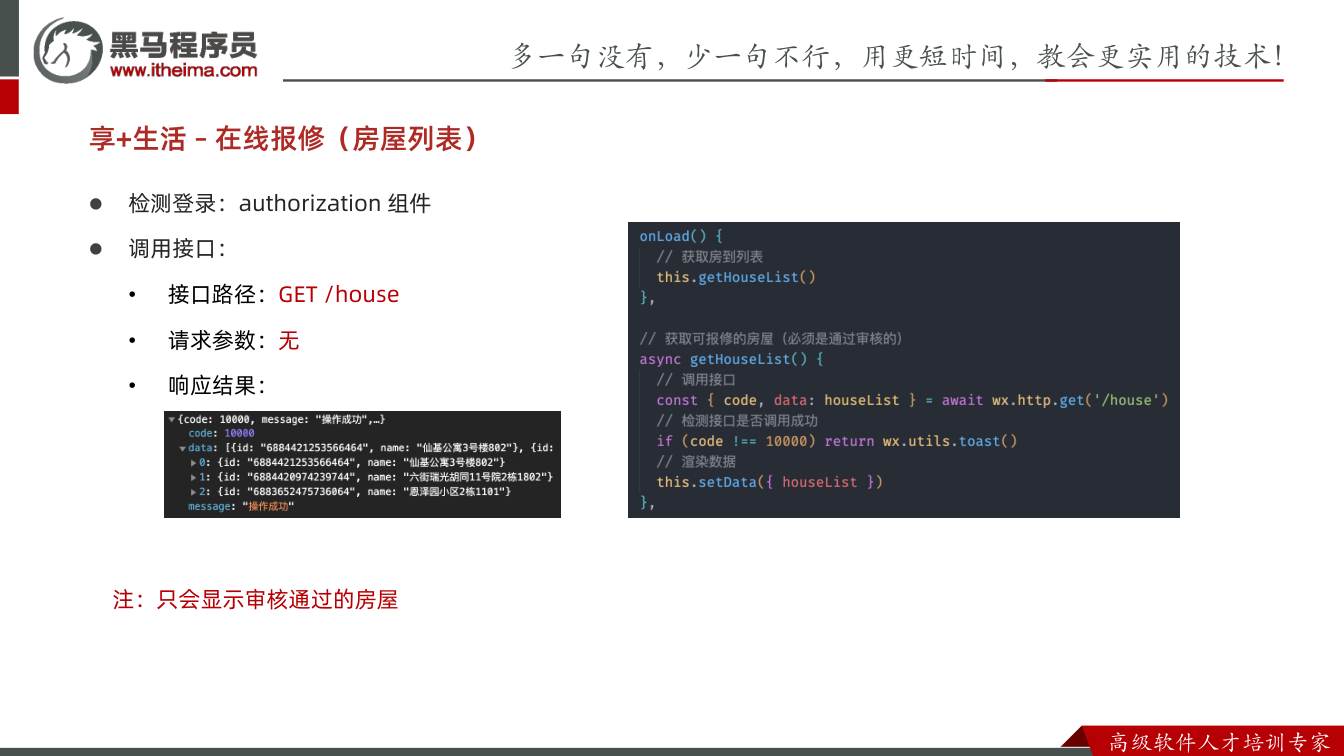Screen dimensions: 1344x756
Task: Expand array item 2 恩泽园小区 entry
Action: 194,492
